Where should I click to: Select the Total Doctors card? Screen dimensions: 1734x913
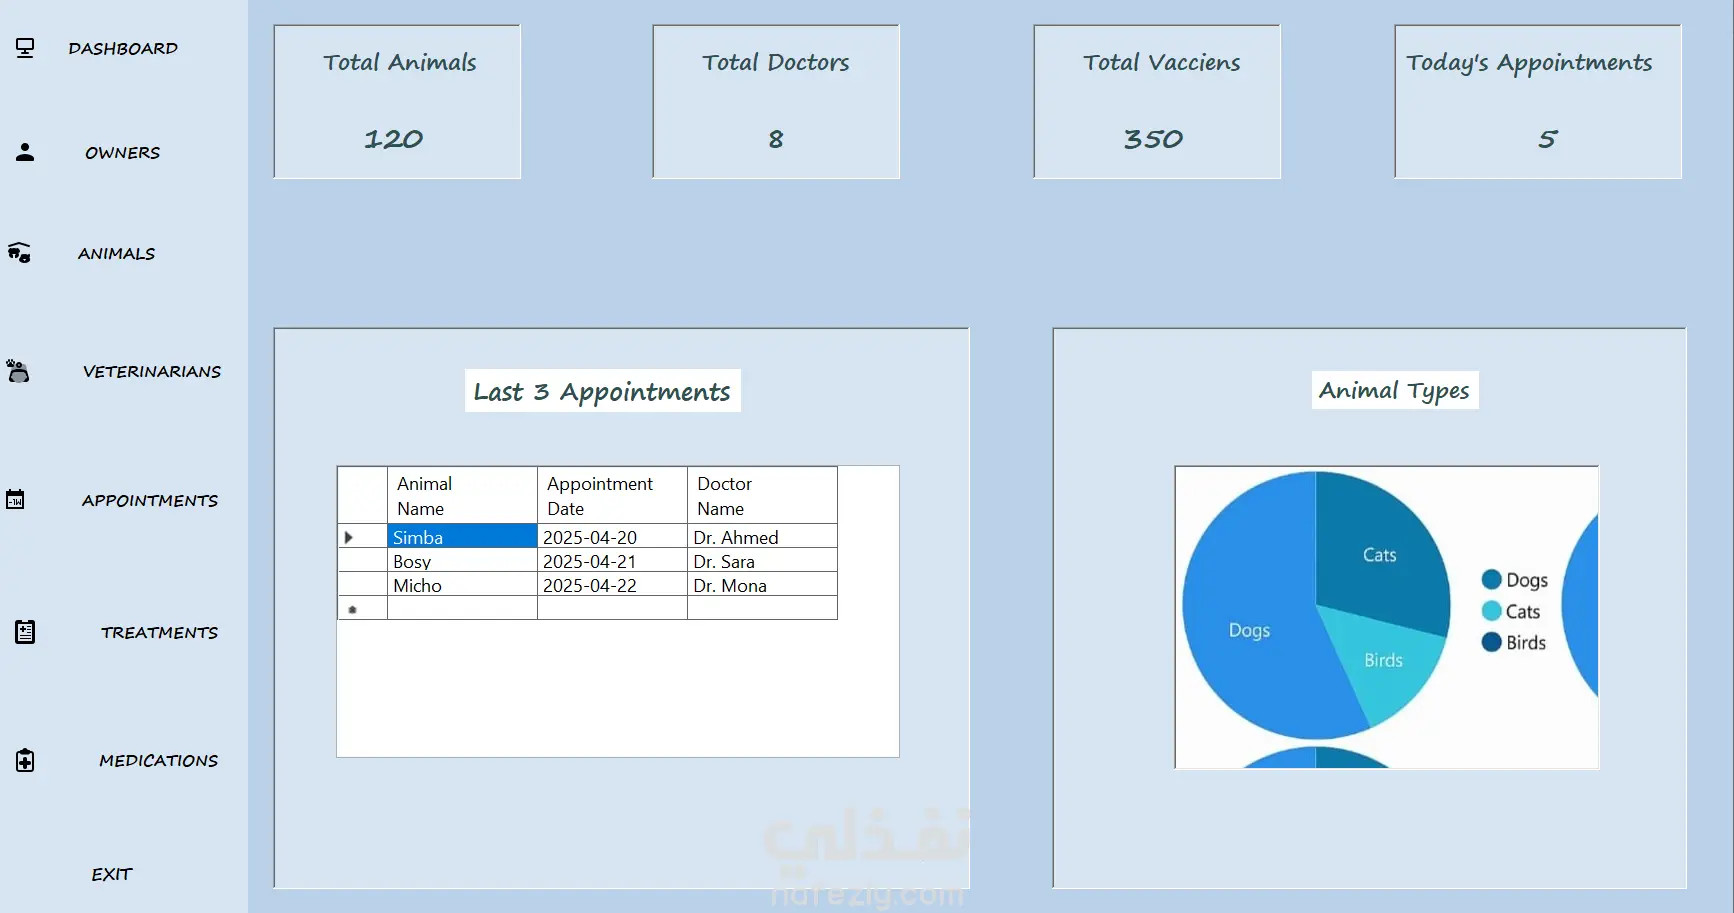776,102
